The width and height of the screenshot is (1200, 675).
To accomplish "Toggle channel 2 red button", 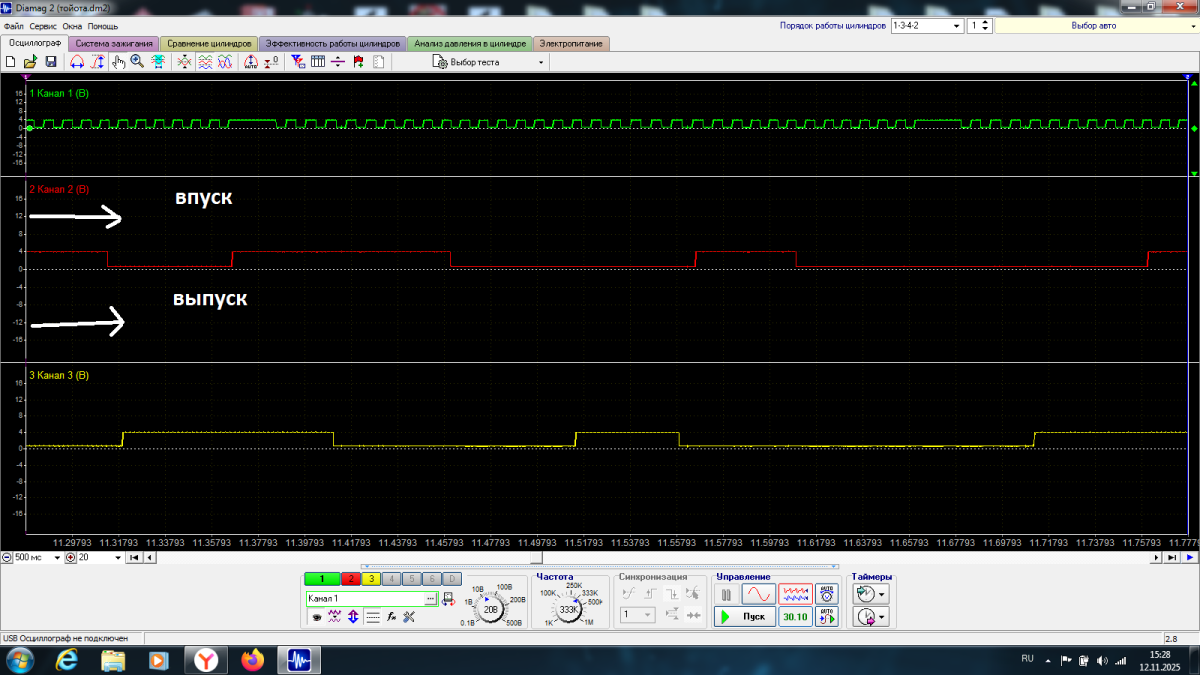I will click(x=350, y=579).
